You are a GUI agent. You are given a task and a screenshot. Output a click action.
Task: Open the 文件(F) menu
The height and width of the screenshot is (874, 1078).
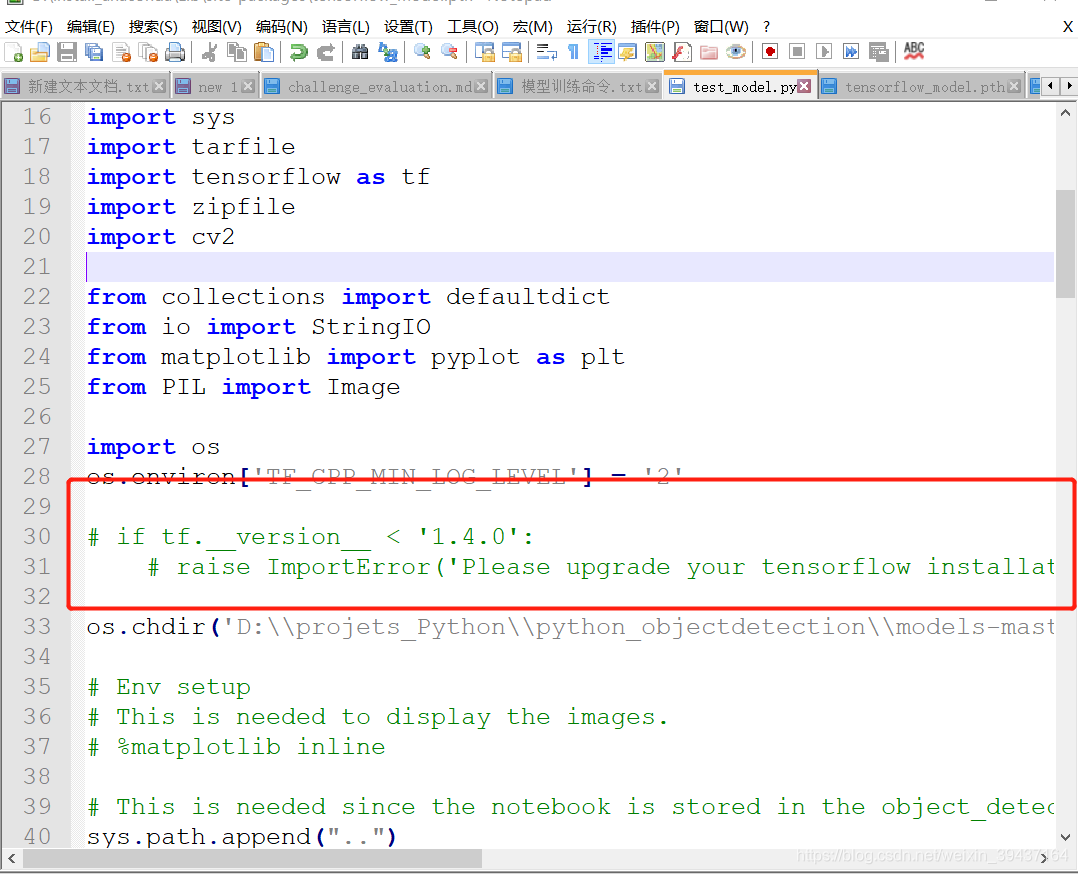[x=29, y=27]
